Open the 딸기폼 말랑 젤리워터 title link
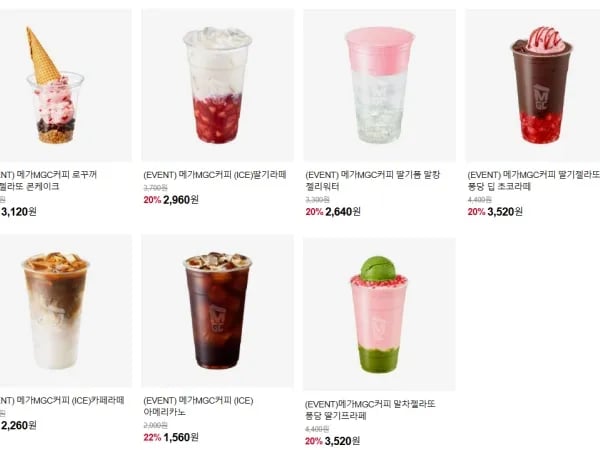The height and width of the screenshot is (450, 600). coord(373,181)
